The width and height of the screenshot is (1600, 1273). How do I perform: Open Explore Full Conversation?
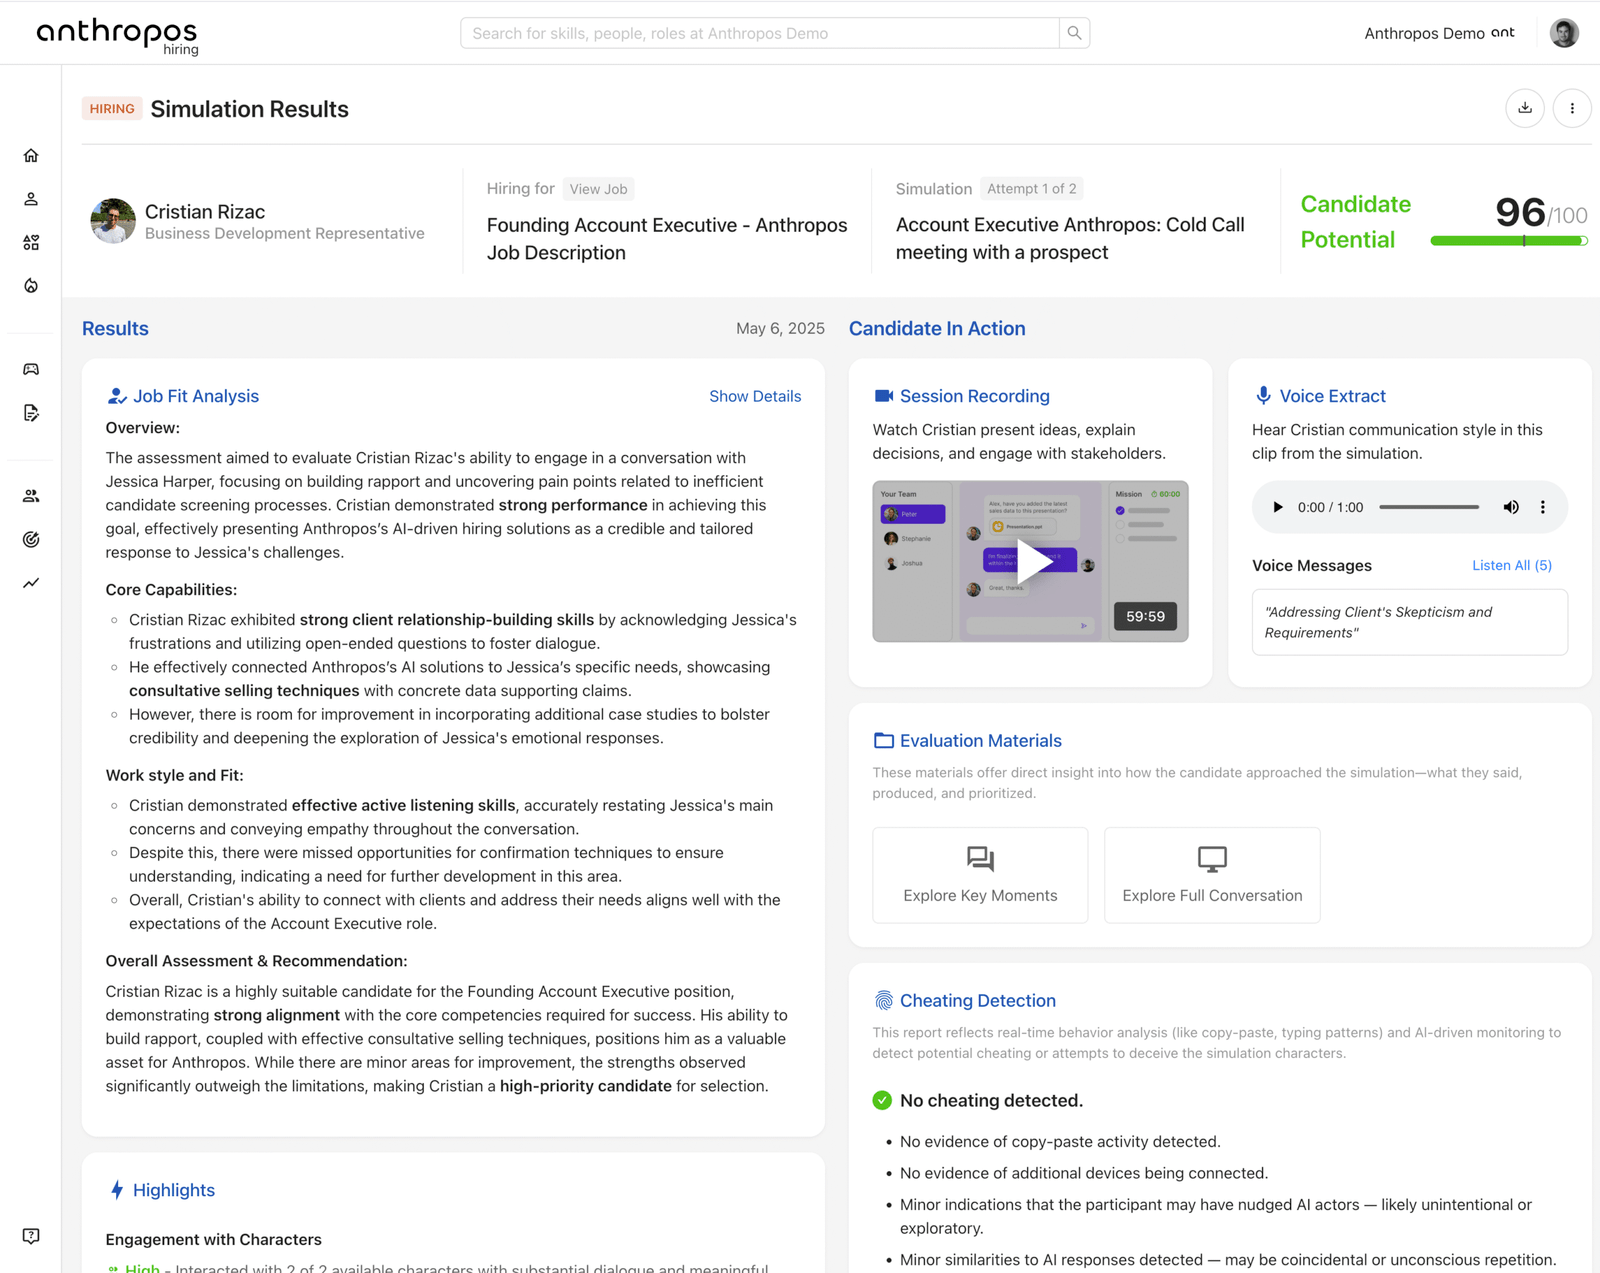click(1211, 875)
